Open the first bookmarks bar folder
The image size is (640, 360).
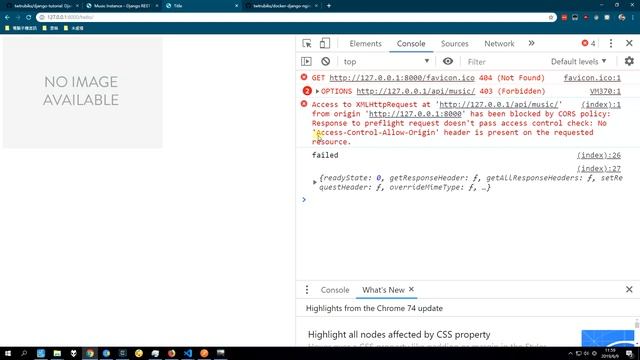point(21,28)
